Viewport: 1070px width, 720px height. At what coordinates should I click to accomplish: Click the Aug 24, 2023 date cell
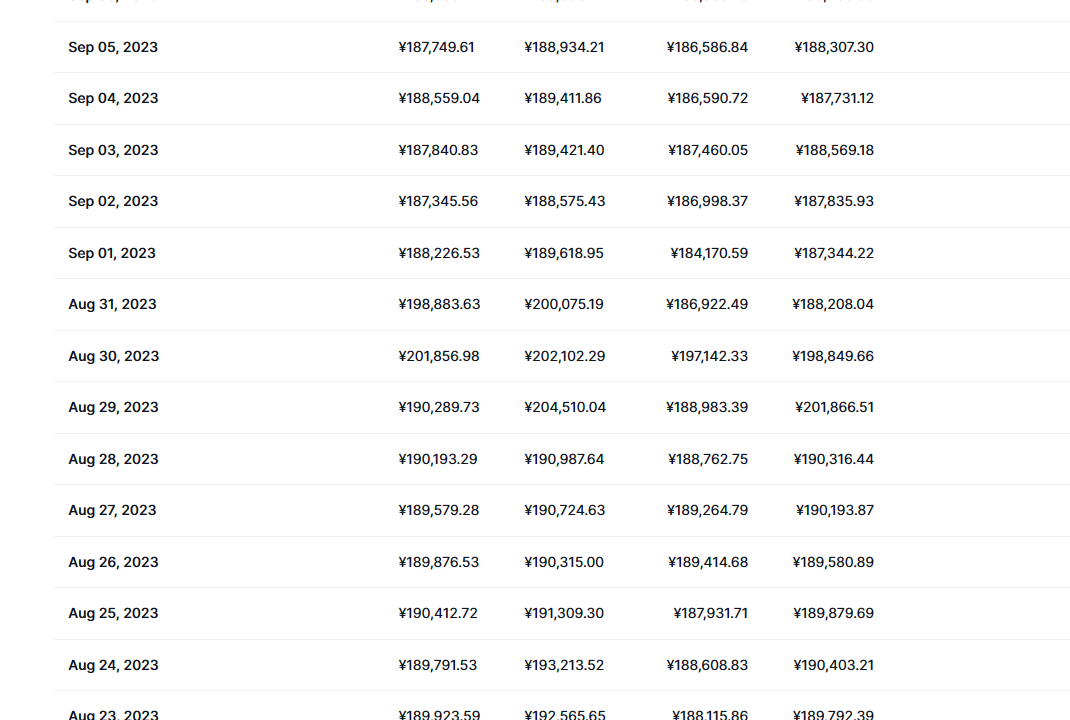(113, 665)
